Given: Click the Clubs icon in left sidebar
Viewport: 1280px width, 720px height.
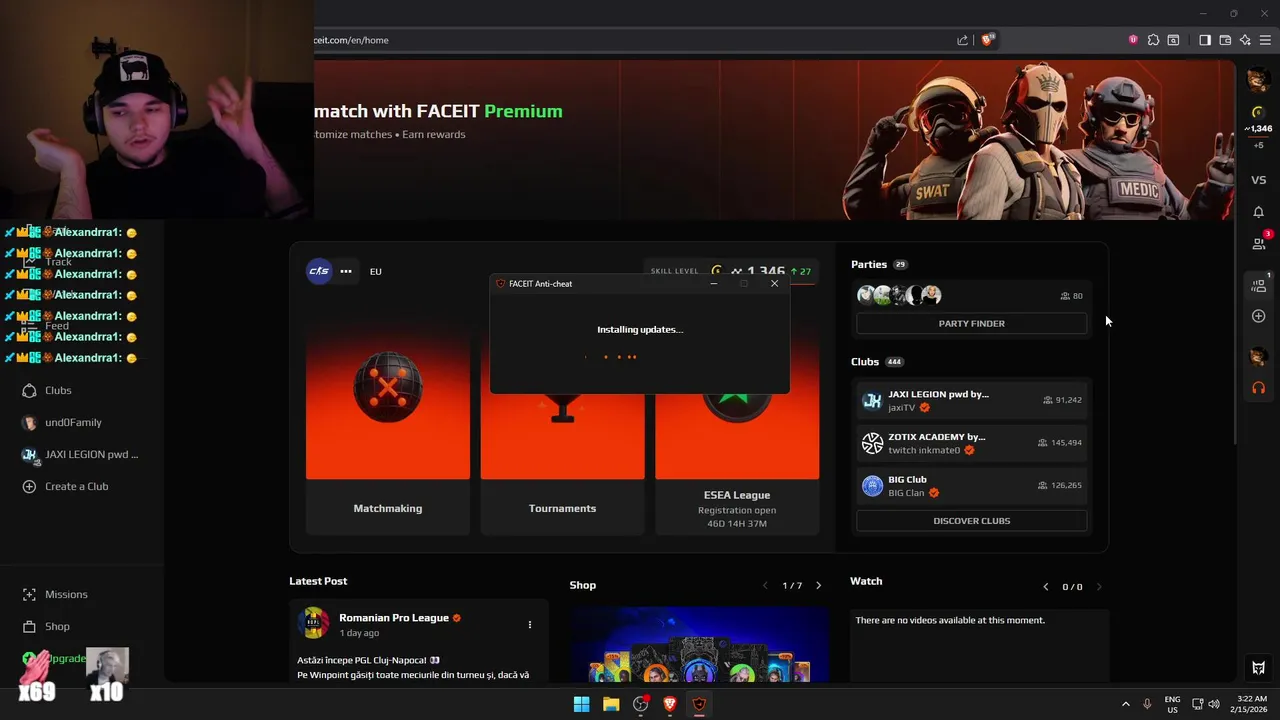Looking at the screenshot, I should (x=29, y=390).
